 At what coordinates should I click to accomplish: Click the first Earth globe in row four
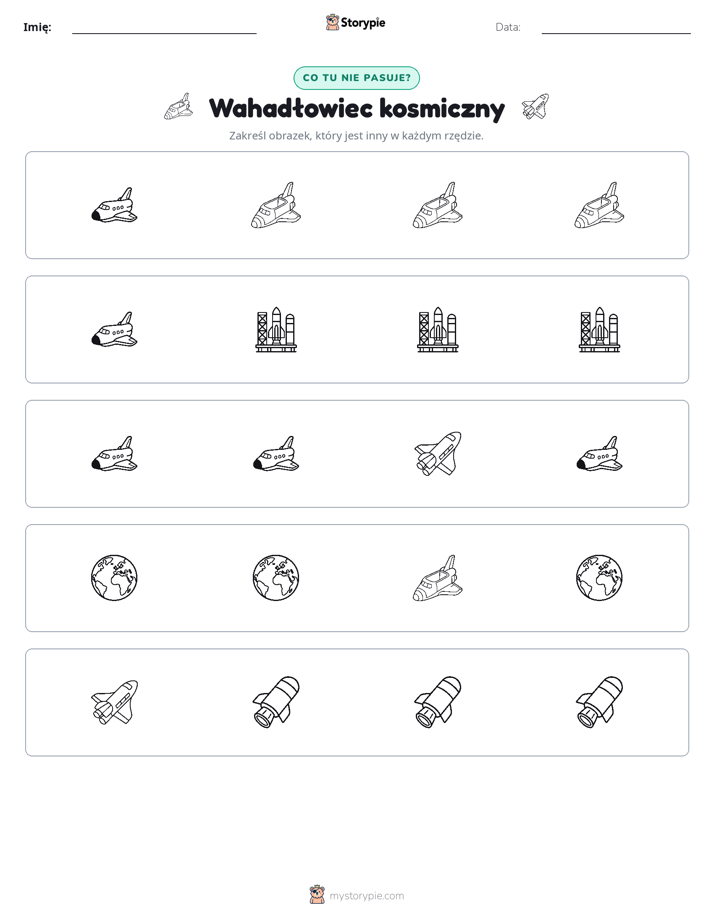(x=114, y=578)
